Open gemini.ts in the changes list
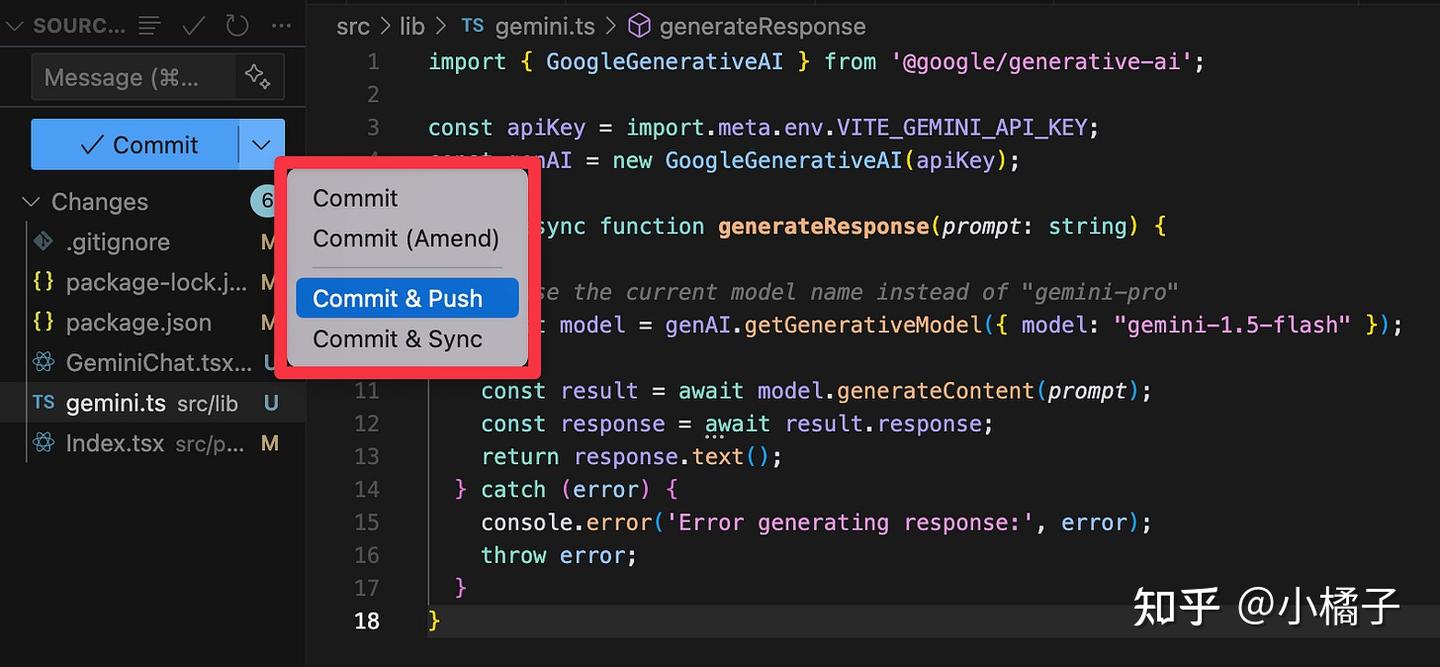Viewport: 1440px width, 667px height. (115, 403)
